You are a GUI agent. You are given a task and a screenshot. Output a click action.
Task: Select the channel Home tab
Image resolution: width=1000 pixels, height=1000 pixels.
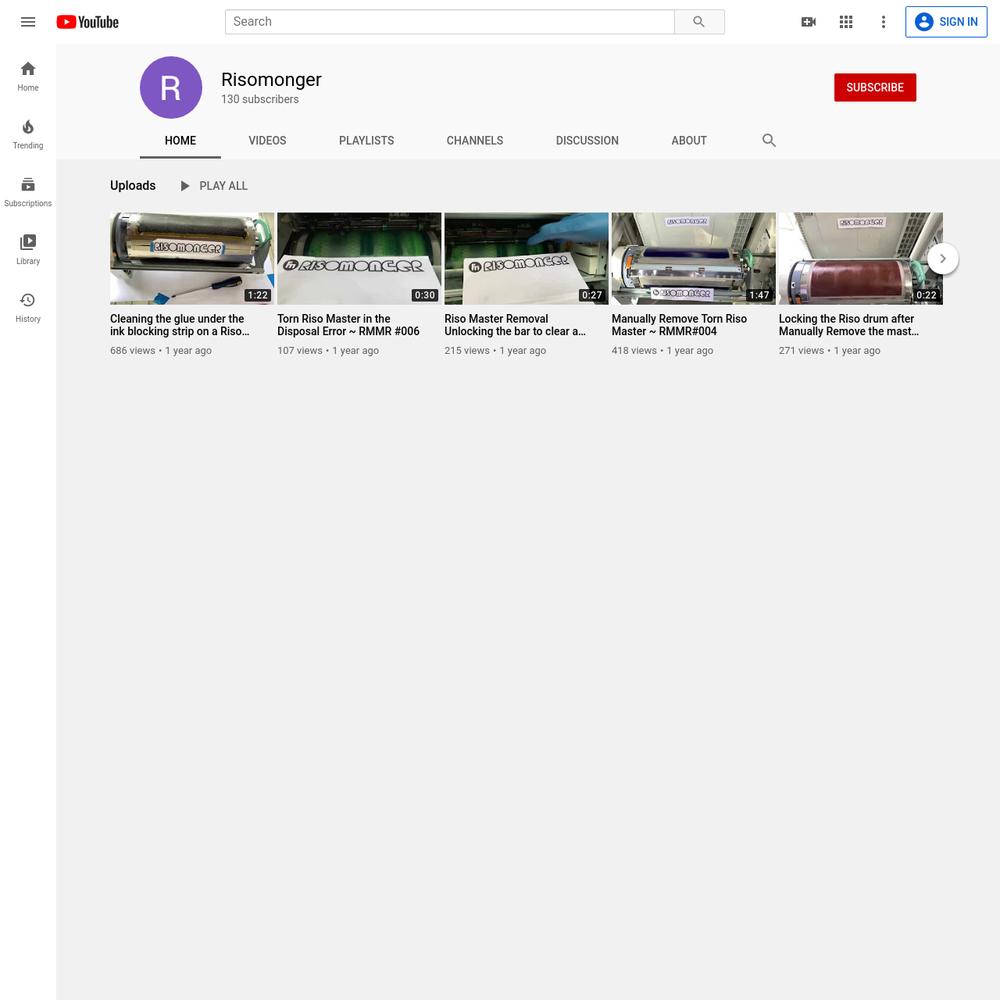pos(180,140)
